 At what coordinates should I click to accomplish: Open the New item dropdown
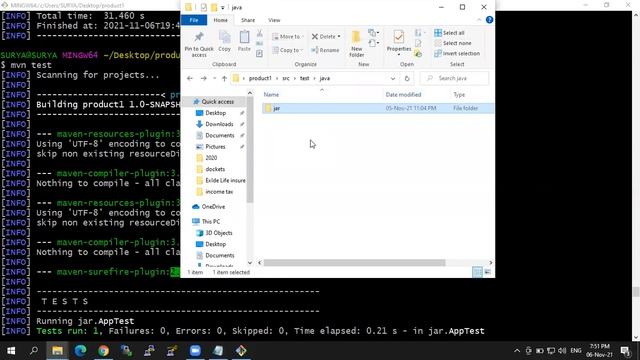(373, 33)
